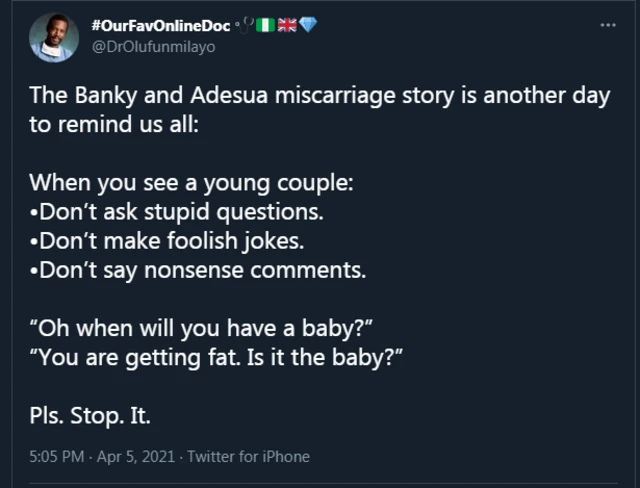Click the Apr 5, 2021 date
The width and height of the screenshot is (640, 488).
(x=129, y=457)
